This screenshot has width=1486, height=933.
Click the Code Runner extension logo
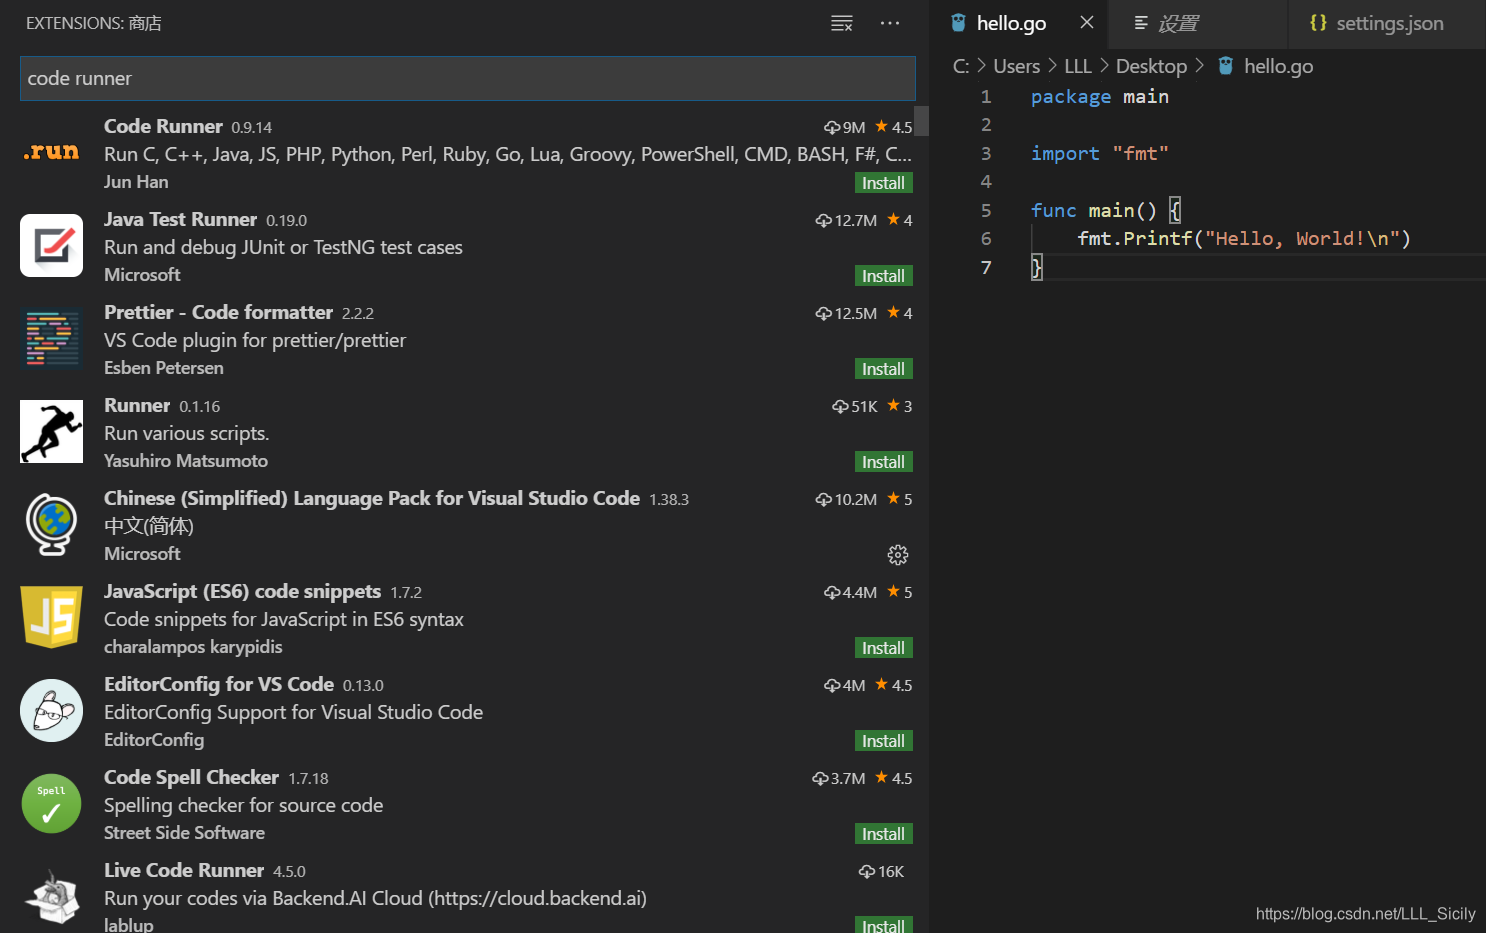51,152
